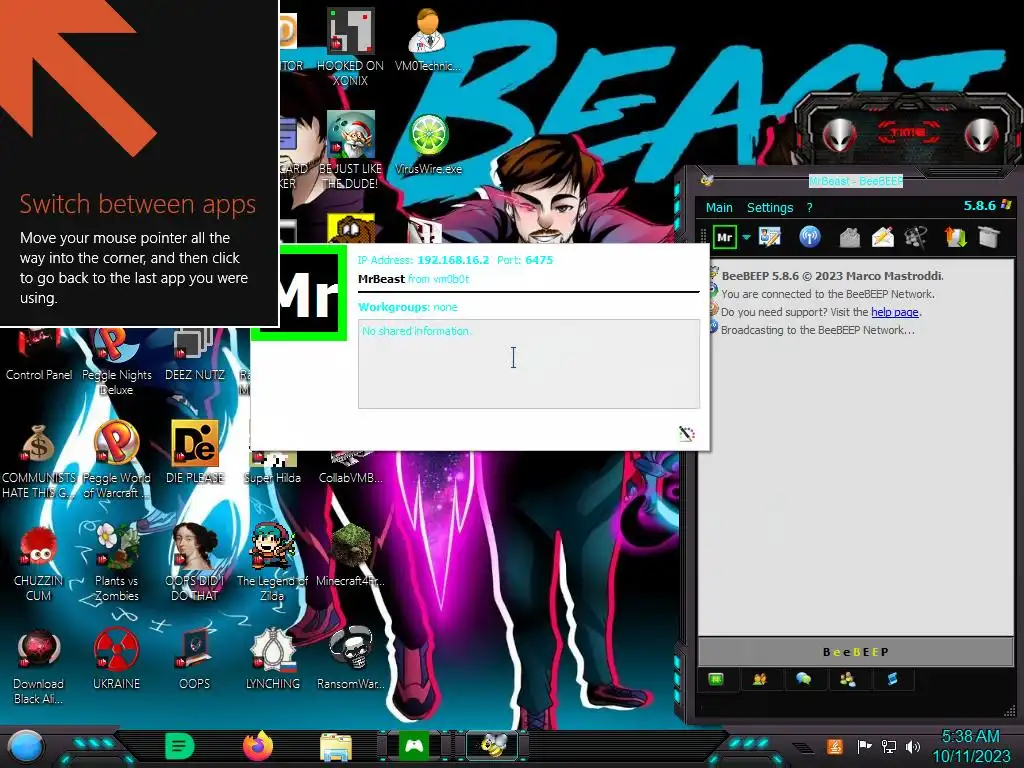Open RansomWar skull desktop icon
Viewport: 1024px width, 768px height.
351,658
